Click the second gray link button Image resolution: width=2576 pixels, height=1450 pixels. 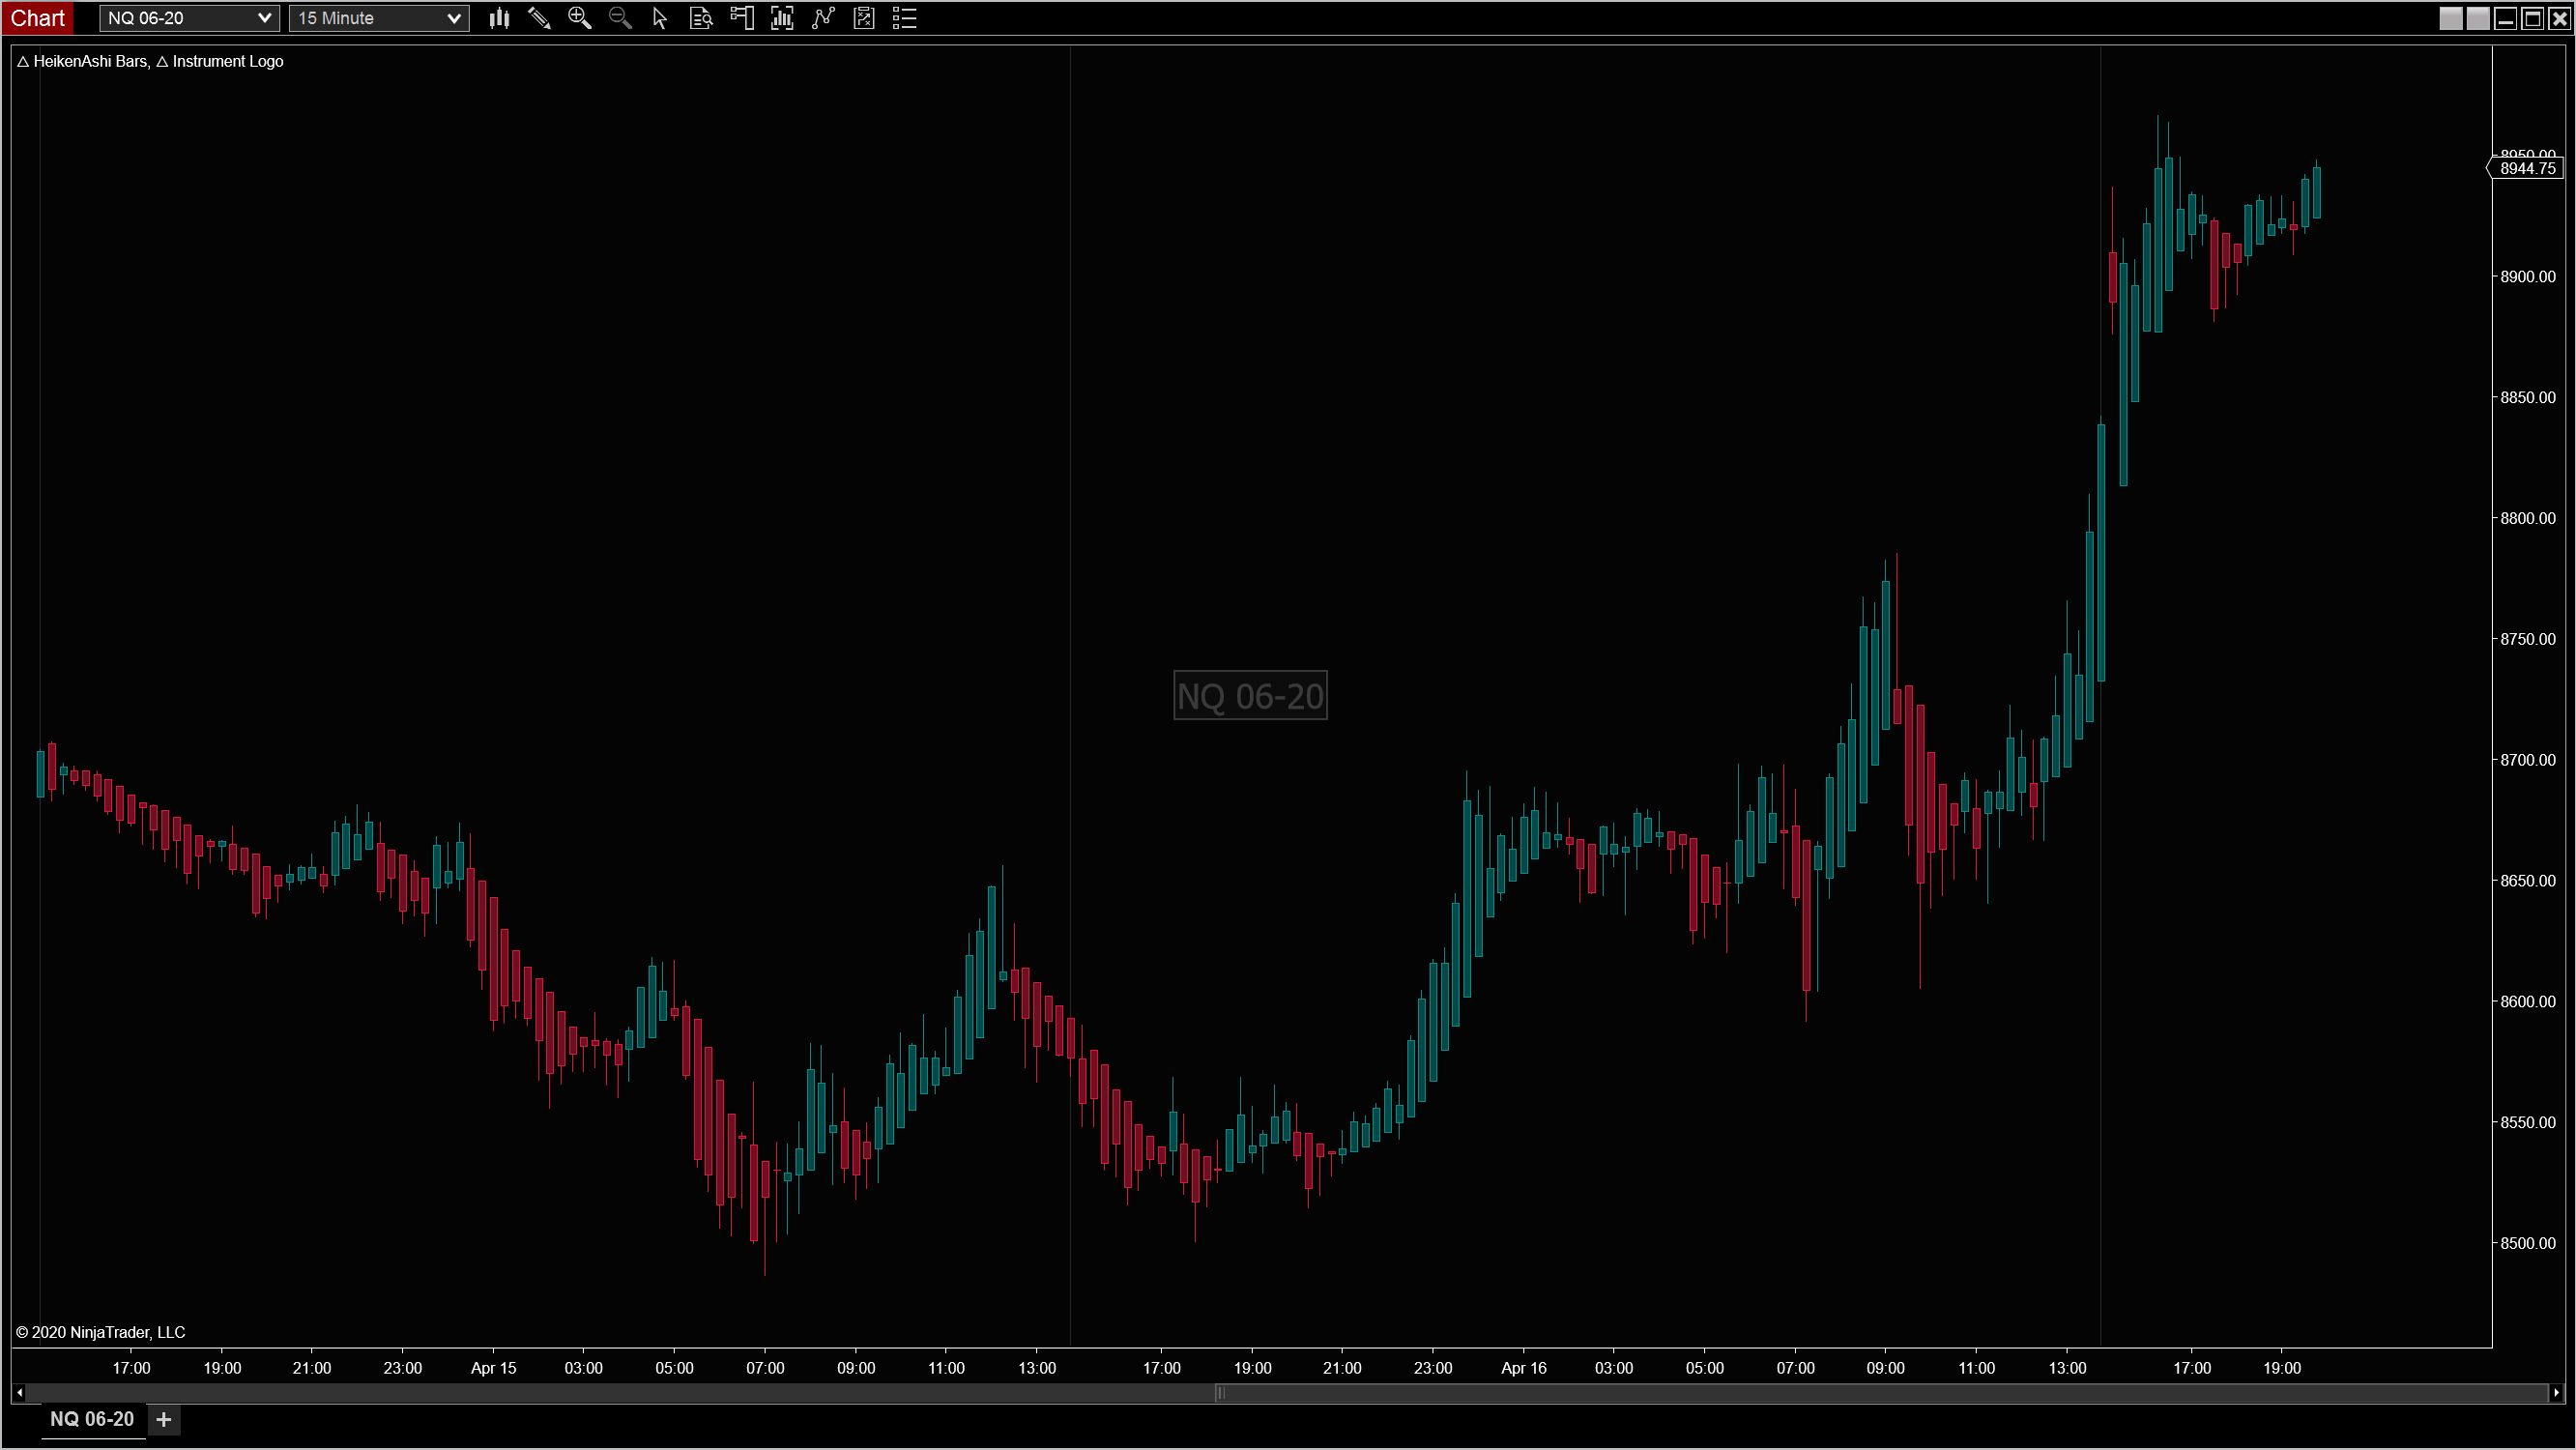[2477, 18]
